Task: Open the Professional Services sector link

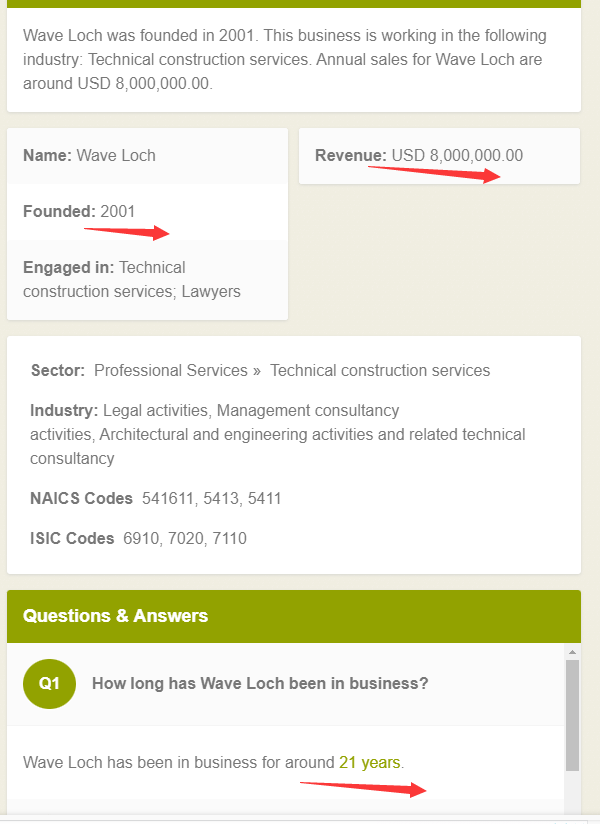Action: [171, 370]
